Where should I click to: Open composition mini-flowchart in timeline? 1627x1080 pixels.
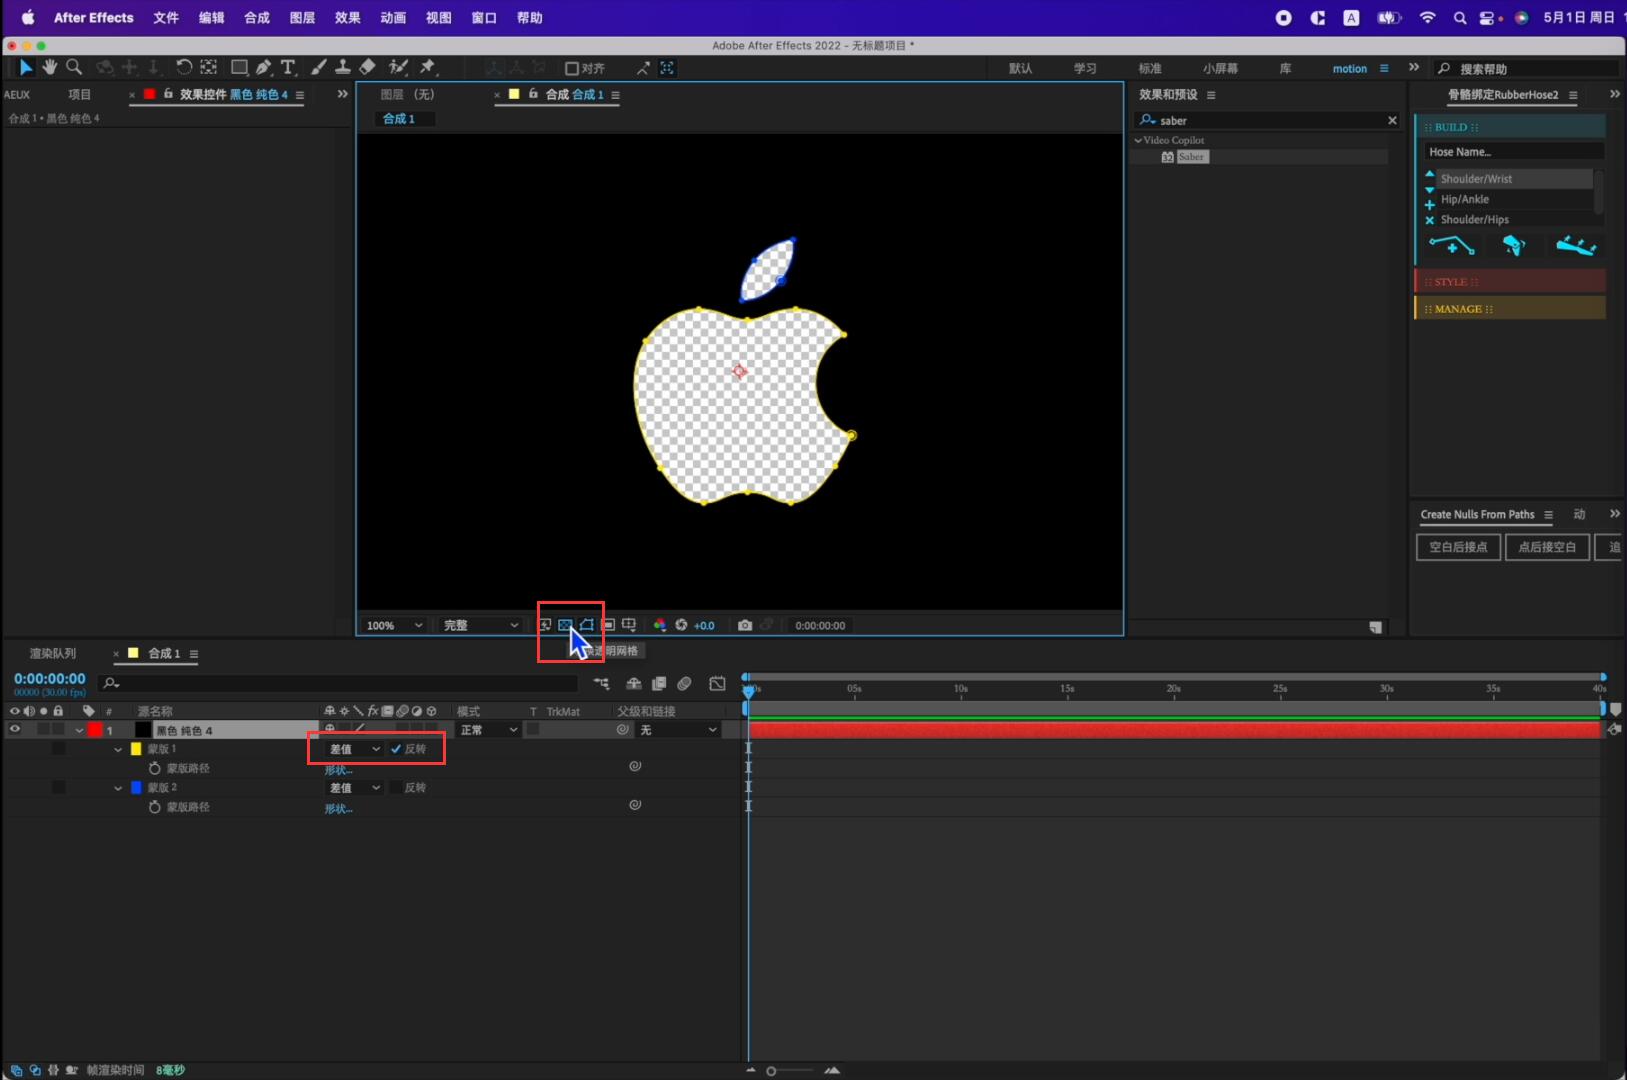601,684
